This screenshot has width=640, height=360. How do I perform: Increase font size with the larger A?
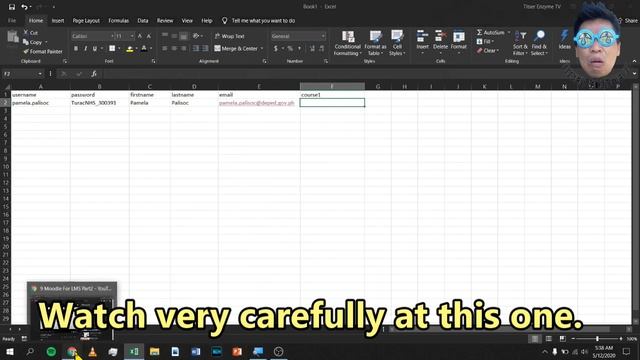(x=140, y=36)
